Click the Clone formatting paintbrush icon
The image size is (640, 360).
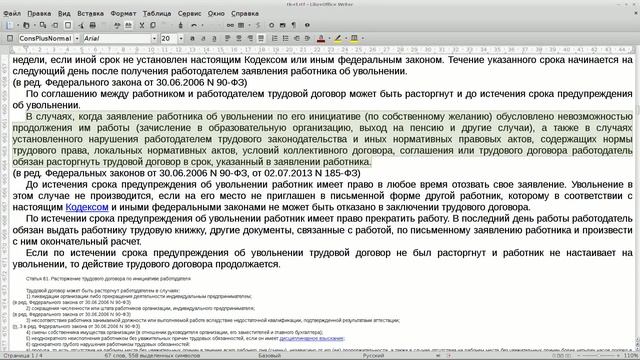(x=180, y=25)
